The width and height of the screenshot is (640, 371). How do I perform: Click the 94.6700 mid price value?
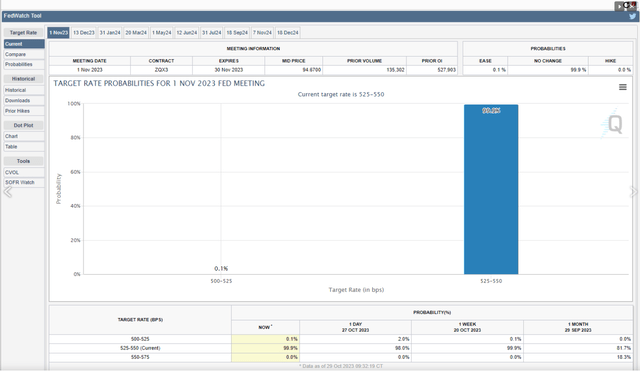(x=311, y=70)
